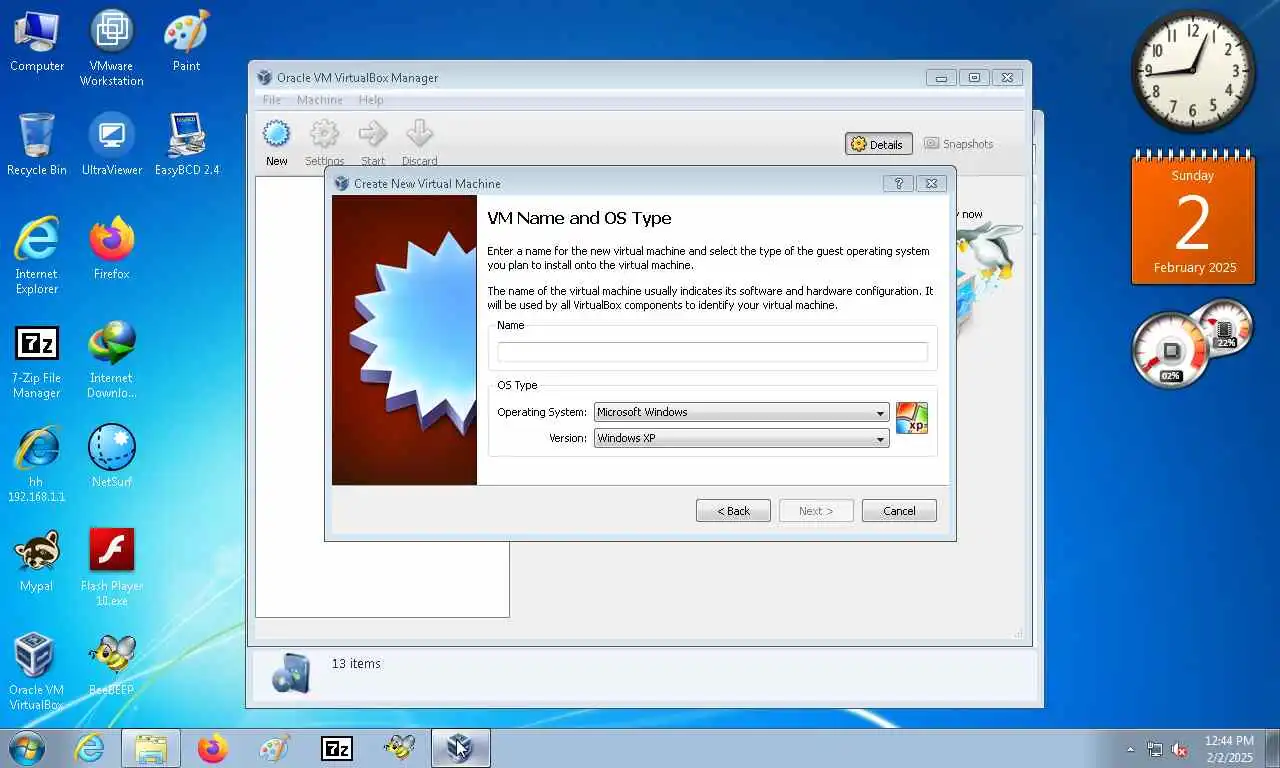Click the calendar gadget showing Sunday 2
The height and width of the screenshot is (768, 1280).
(1193, 218)
